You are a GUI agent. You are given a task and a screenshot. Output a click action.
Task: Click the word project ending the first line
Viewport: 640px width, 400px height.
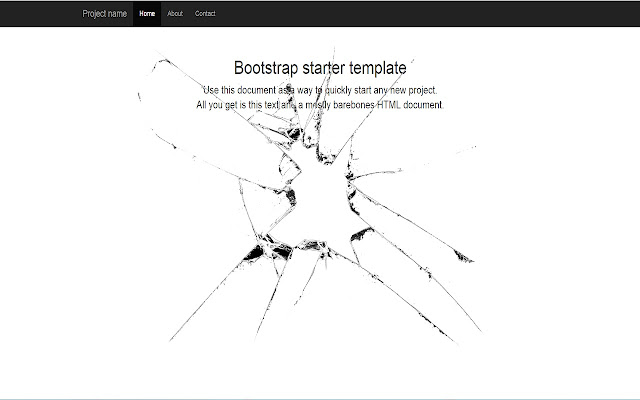point(422,90)
